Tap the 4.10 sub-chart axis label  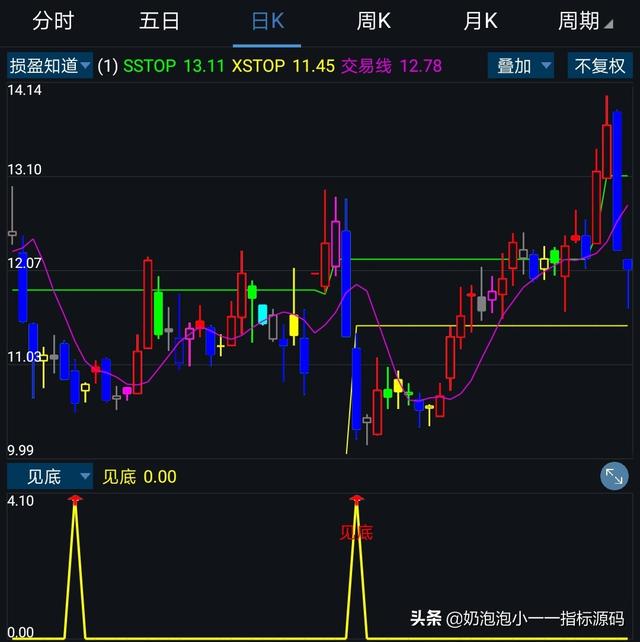coord(20,501)
